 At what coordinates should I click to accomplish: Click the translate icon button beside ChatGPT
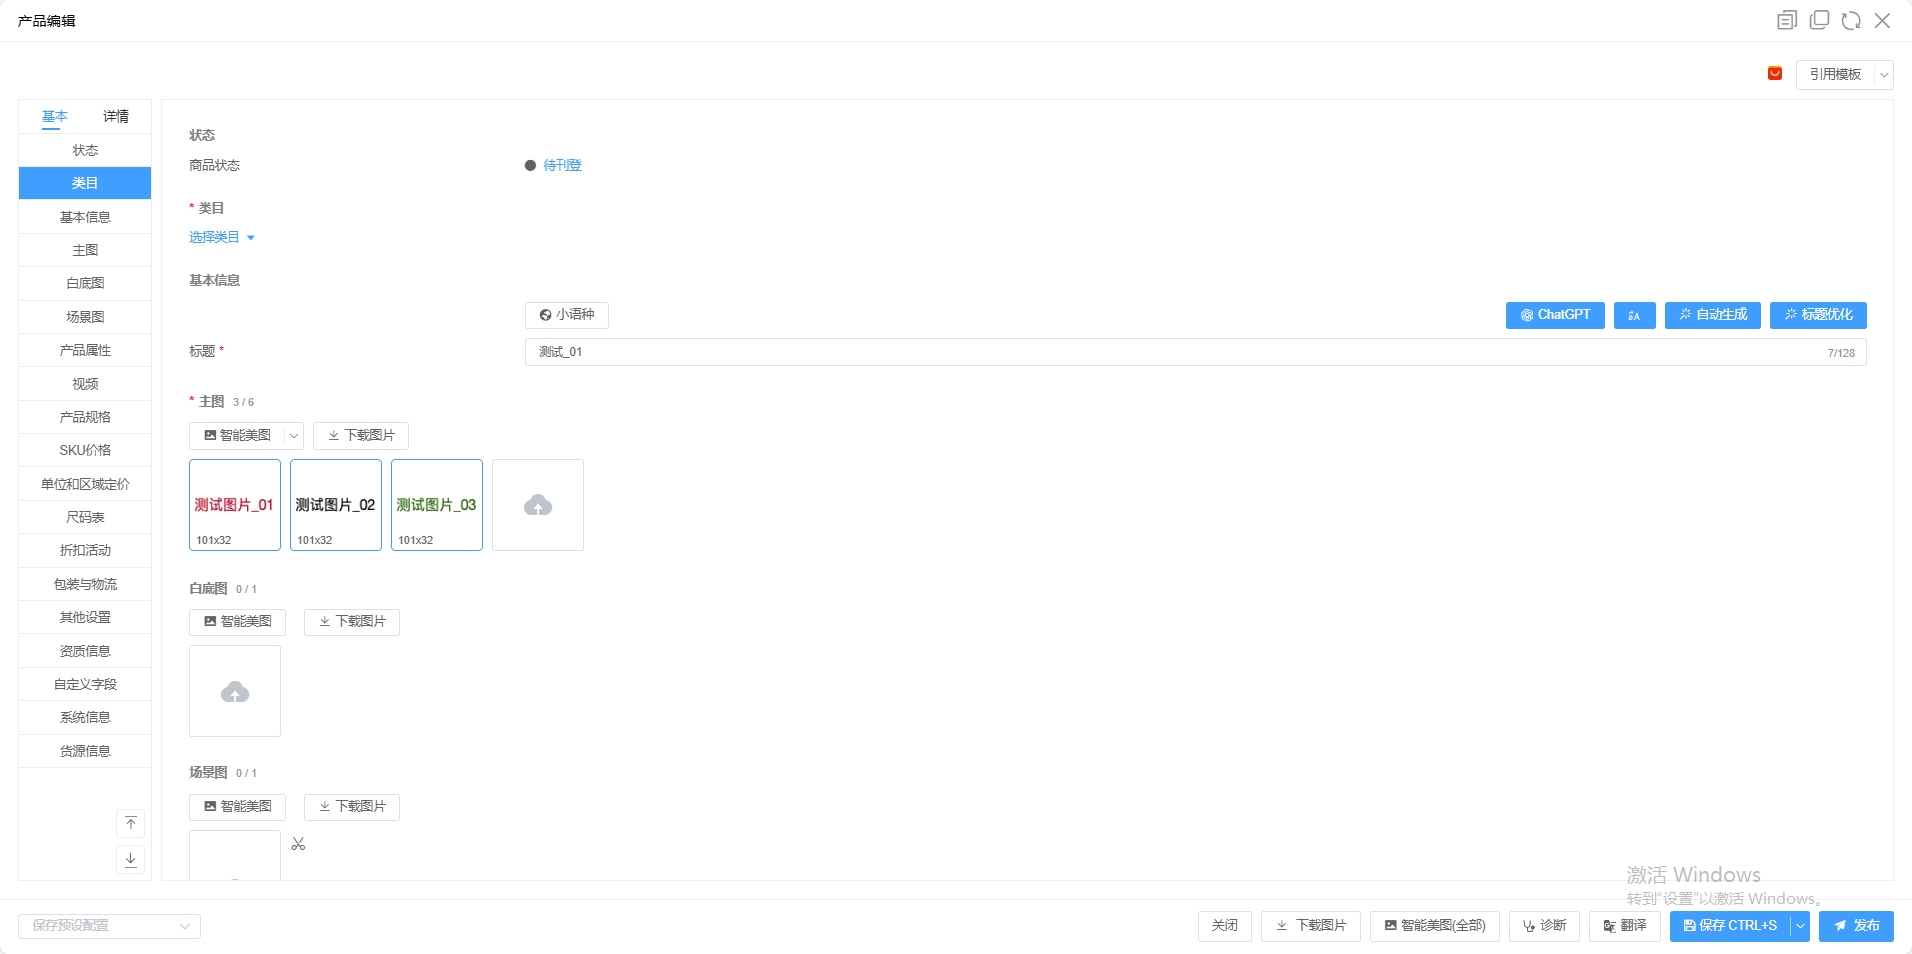coord(1634,315)
